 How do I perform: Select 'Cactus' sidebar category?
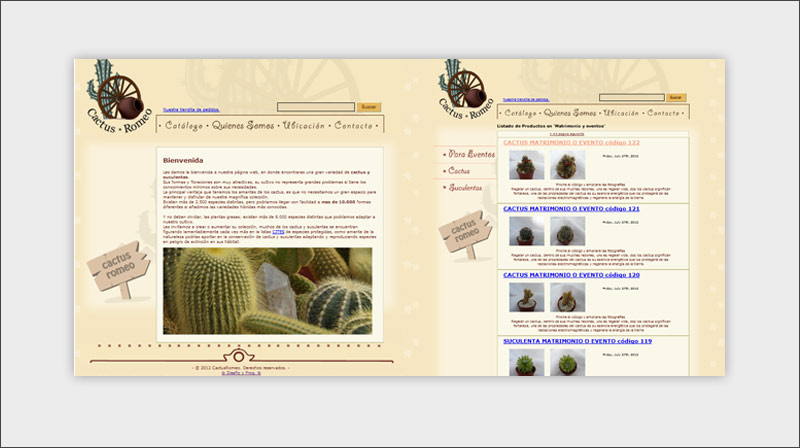[x=458, y=171]
